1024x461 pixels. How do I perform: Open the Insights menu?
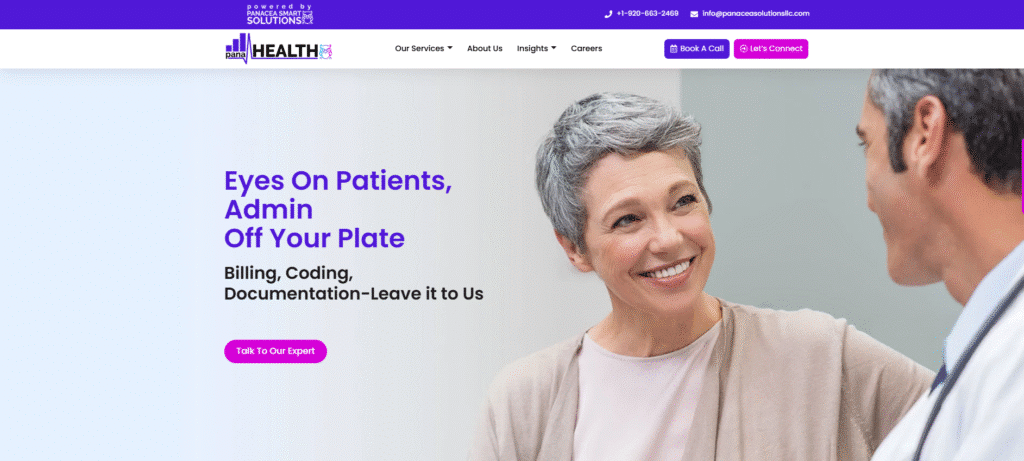click(536, 48)
